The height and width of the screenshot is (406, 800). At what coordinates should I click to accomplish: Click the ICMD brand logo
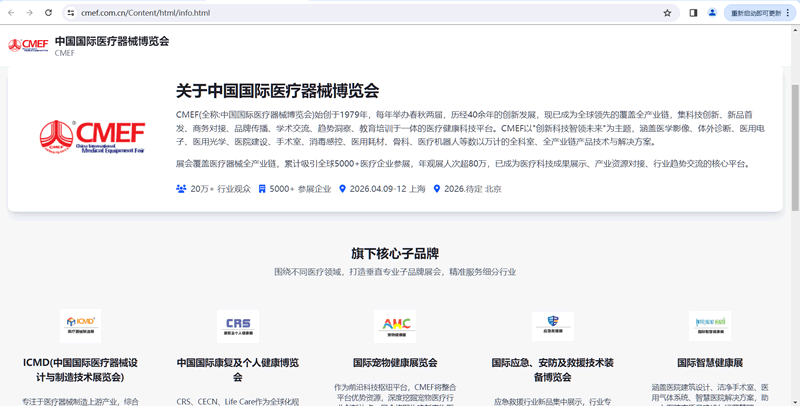click(x=80, y=325)
